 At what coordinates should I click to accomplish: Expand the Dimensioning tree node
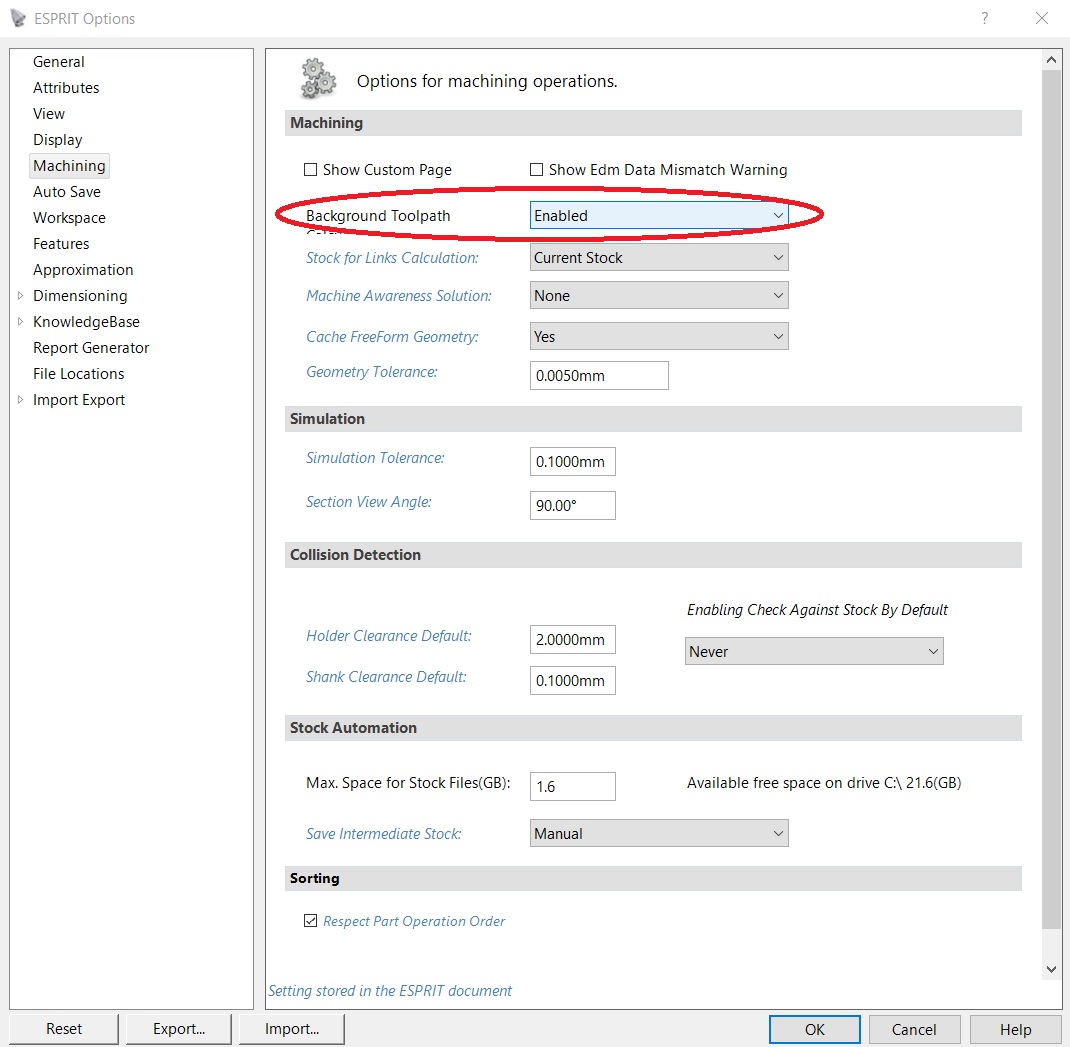tap(20, 296)
